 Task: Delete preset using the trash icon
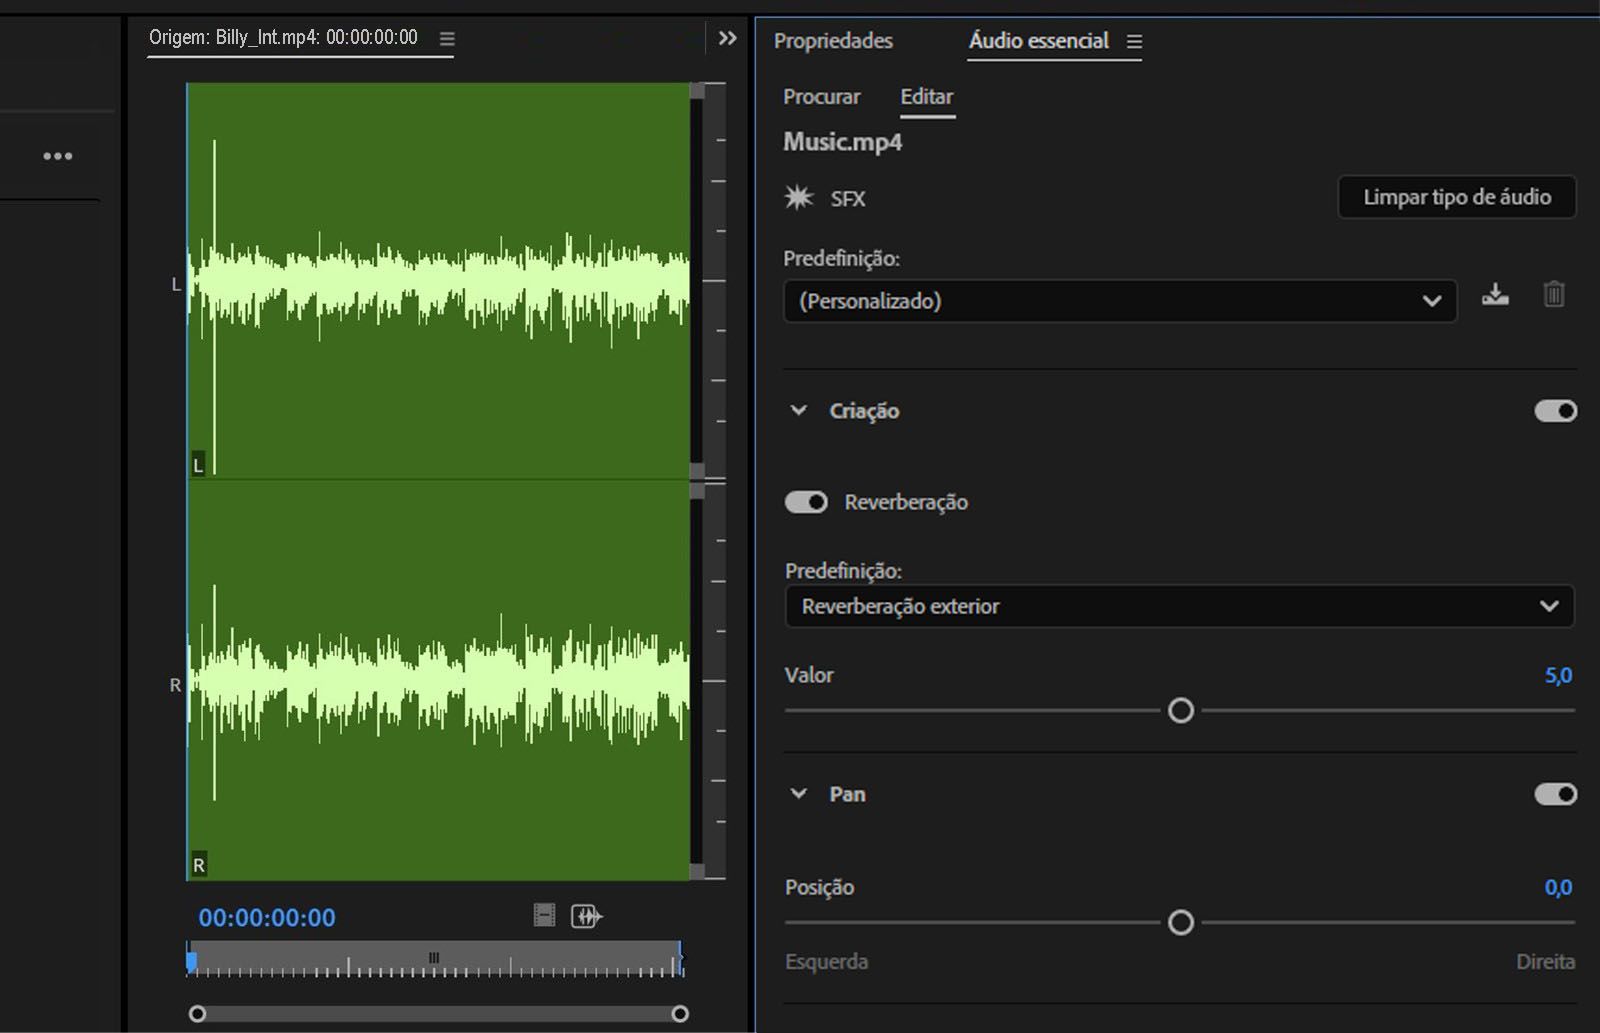(1554, 295)
